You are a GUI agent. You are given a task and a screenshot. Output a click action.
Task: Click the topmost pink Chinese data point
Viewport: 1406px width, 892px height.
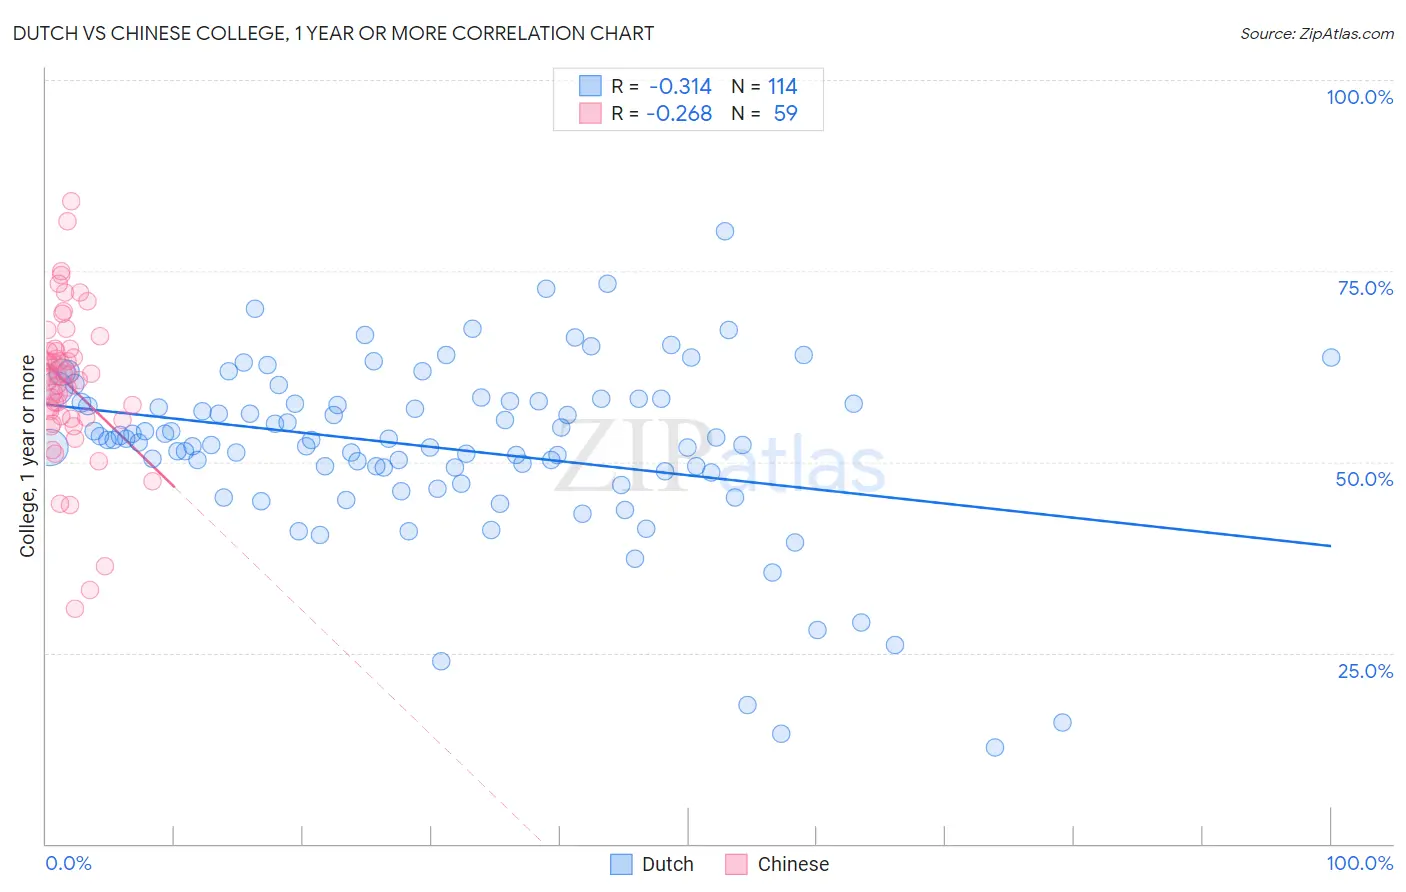pos(71,201)
